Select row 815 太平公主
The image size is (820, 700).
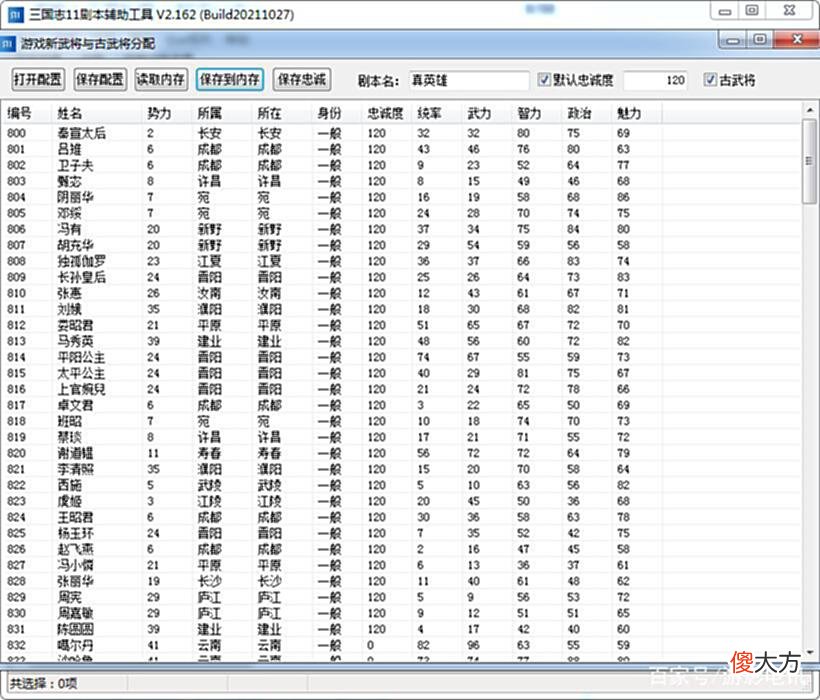click(402, 373)
